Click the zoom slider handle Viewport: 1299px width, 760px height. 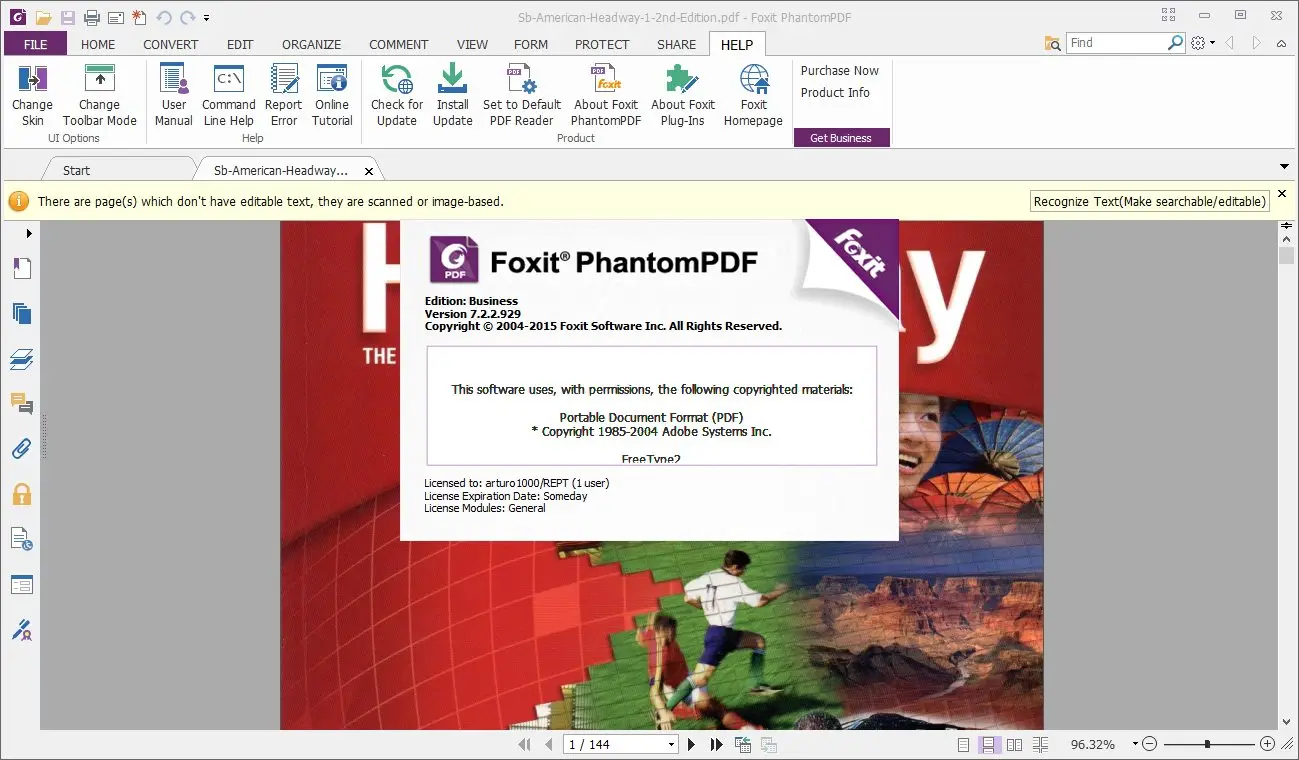pyautogui.click(x=1208, y=744)
